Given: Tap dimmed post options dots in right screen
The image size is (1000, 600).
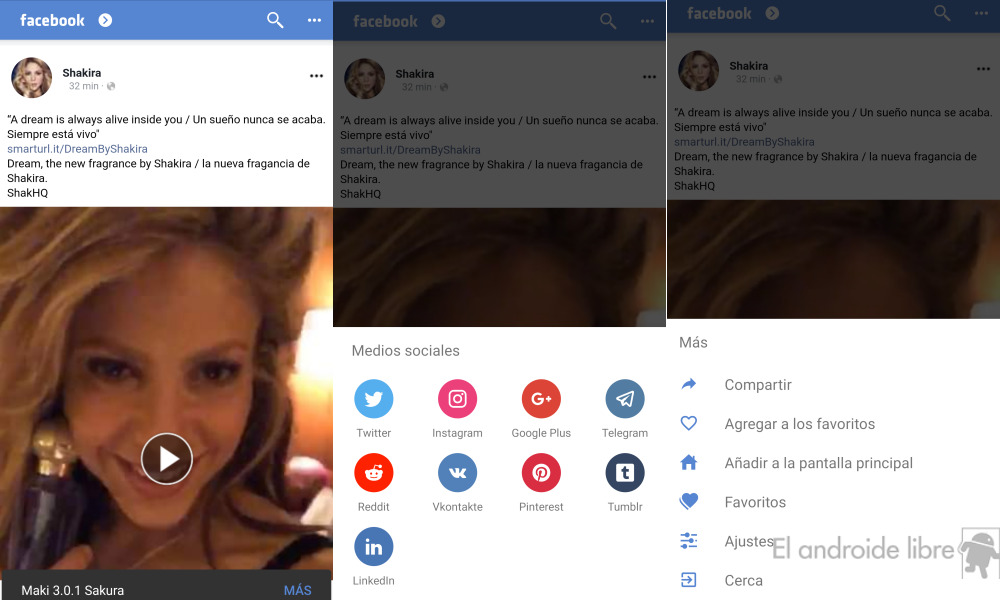Looking at the screenshot, I should point(983,68).
